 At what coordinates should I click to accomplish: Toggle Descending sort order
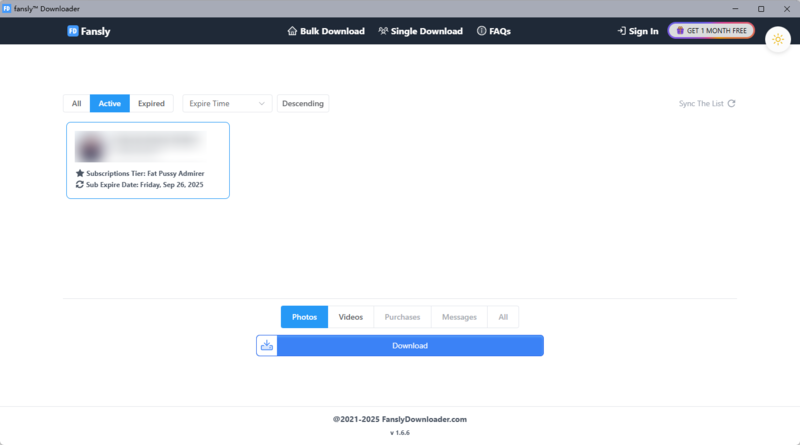coord(303,103)
